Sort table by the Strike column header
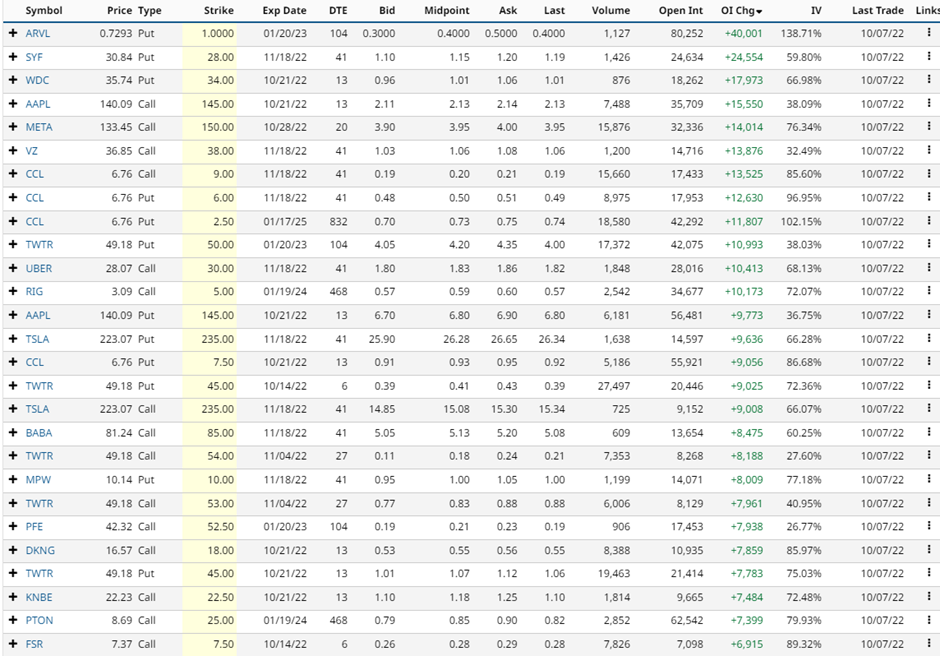The width and height of the screenshot is (940, 656). (x=218, y=10)
